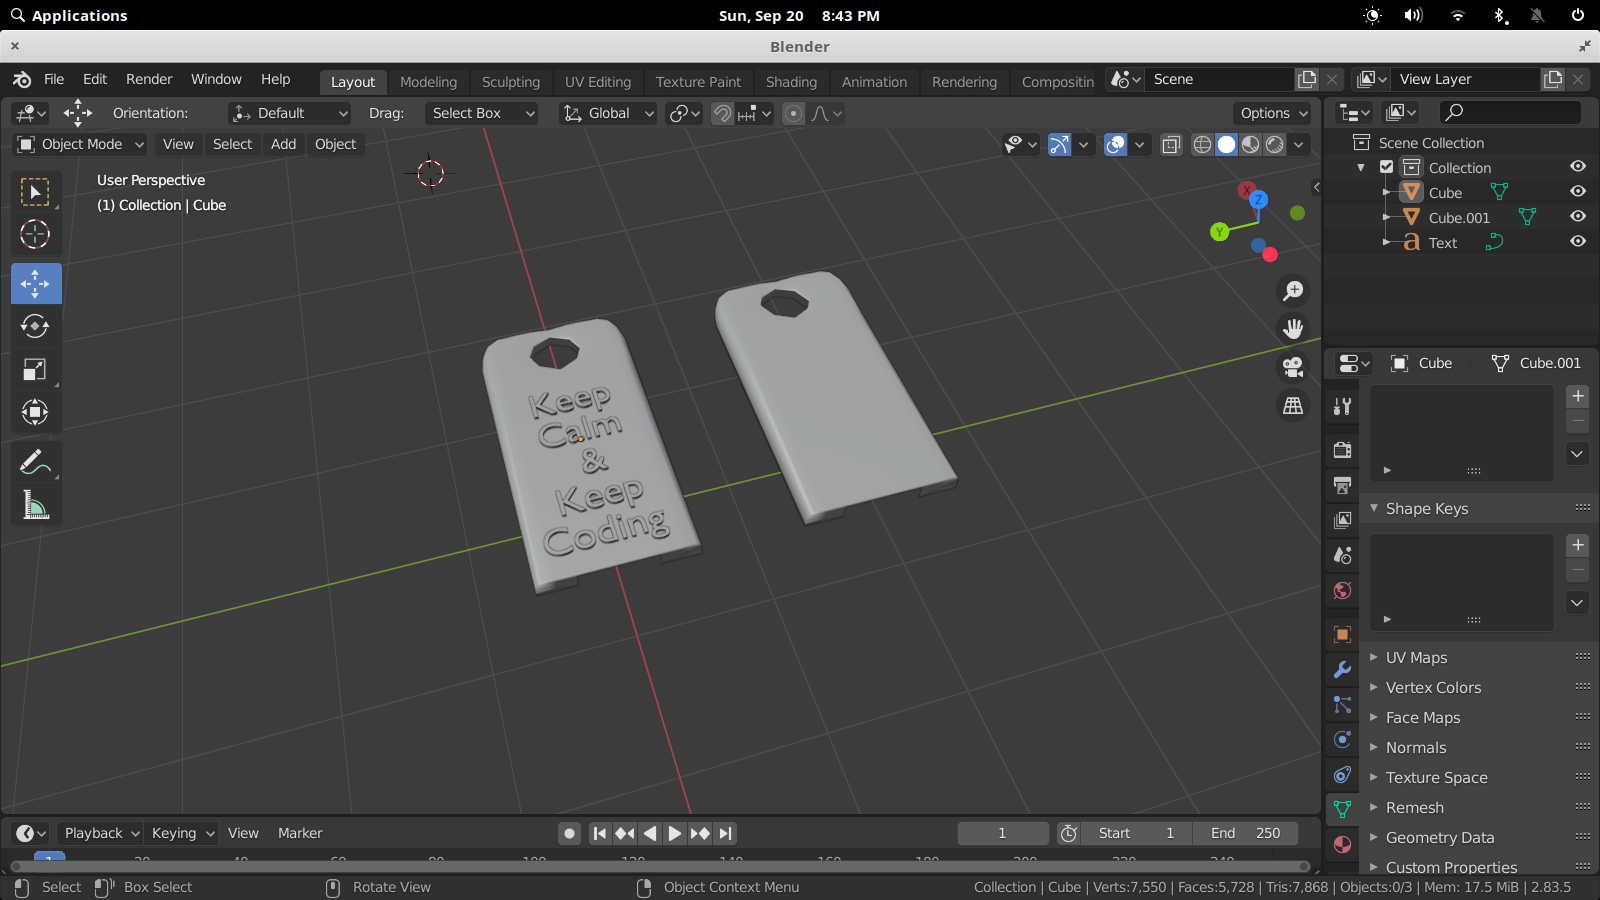The image size is (1600, 900).
Task: Click the End frame field
Action: [x=1245, y=833]
